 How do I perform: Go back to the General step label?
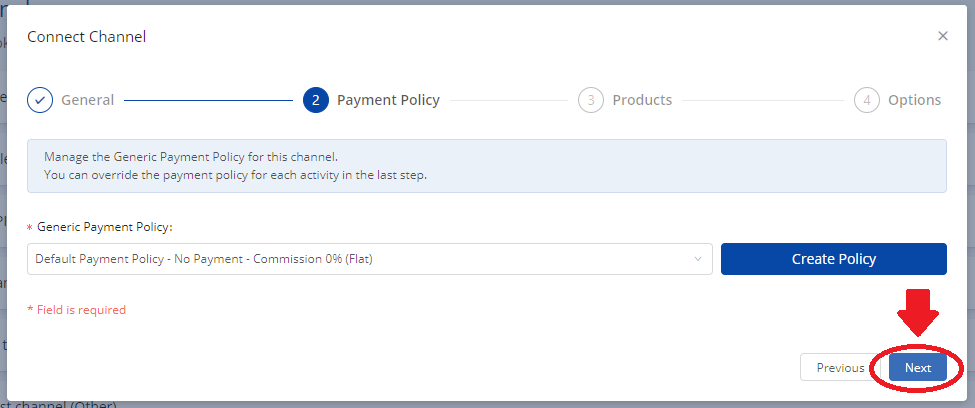pos(87,100)
